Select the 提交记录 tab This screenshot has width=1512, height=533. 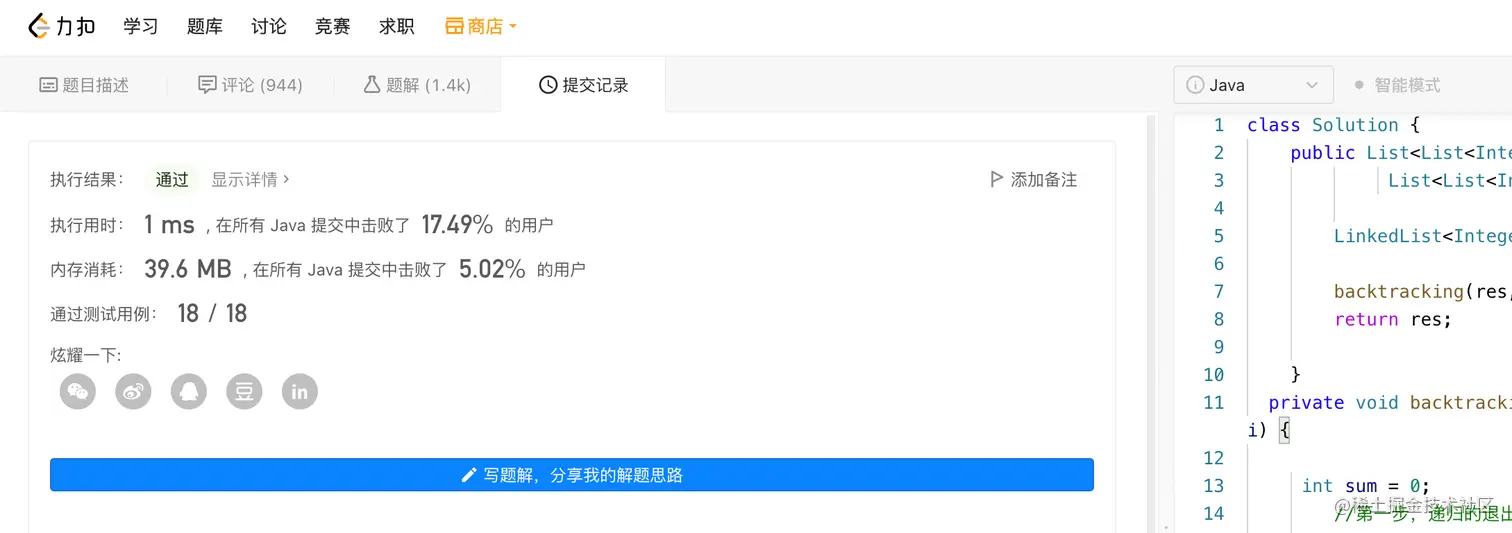[583, 85]
